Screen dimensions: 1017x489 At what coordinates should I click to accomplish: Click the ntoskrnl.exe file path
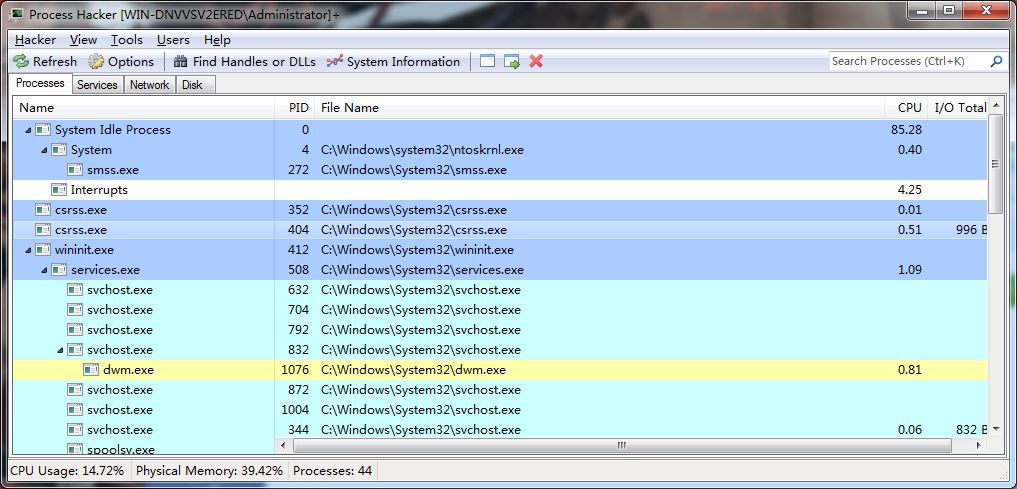click(x=422, y=150)
